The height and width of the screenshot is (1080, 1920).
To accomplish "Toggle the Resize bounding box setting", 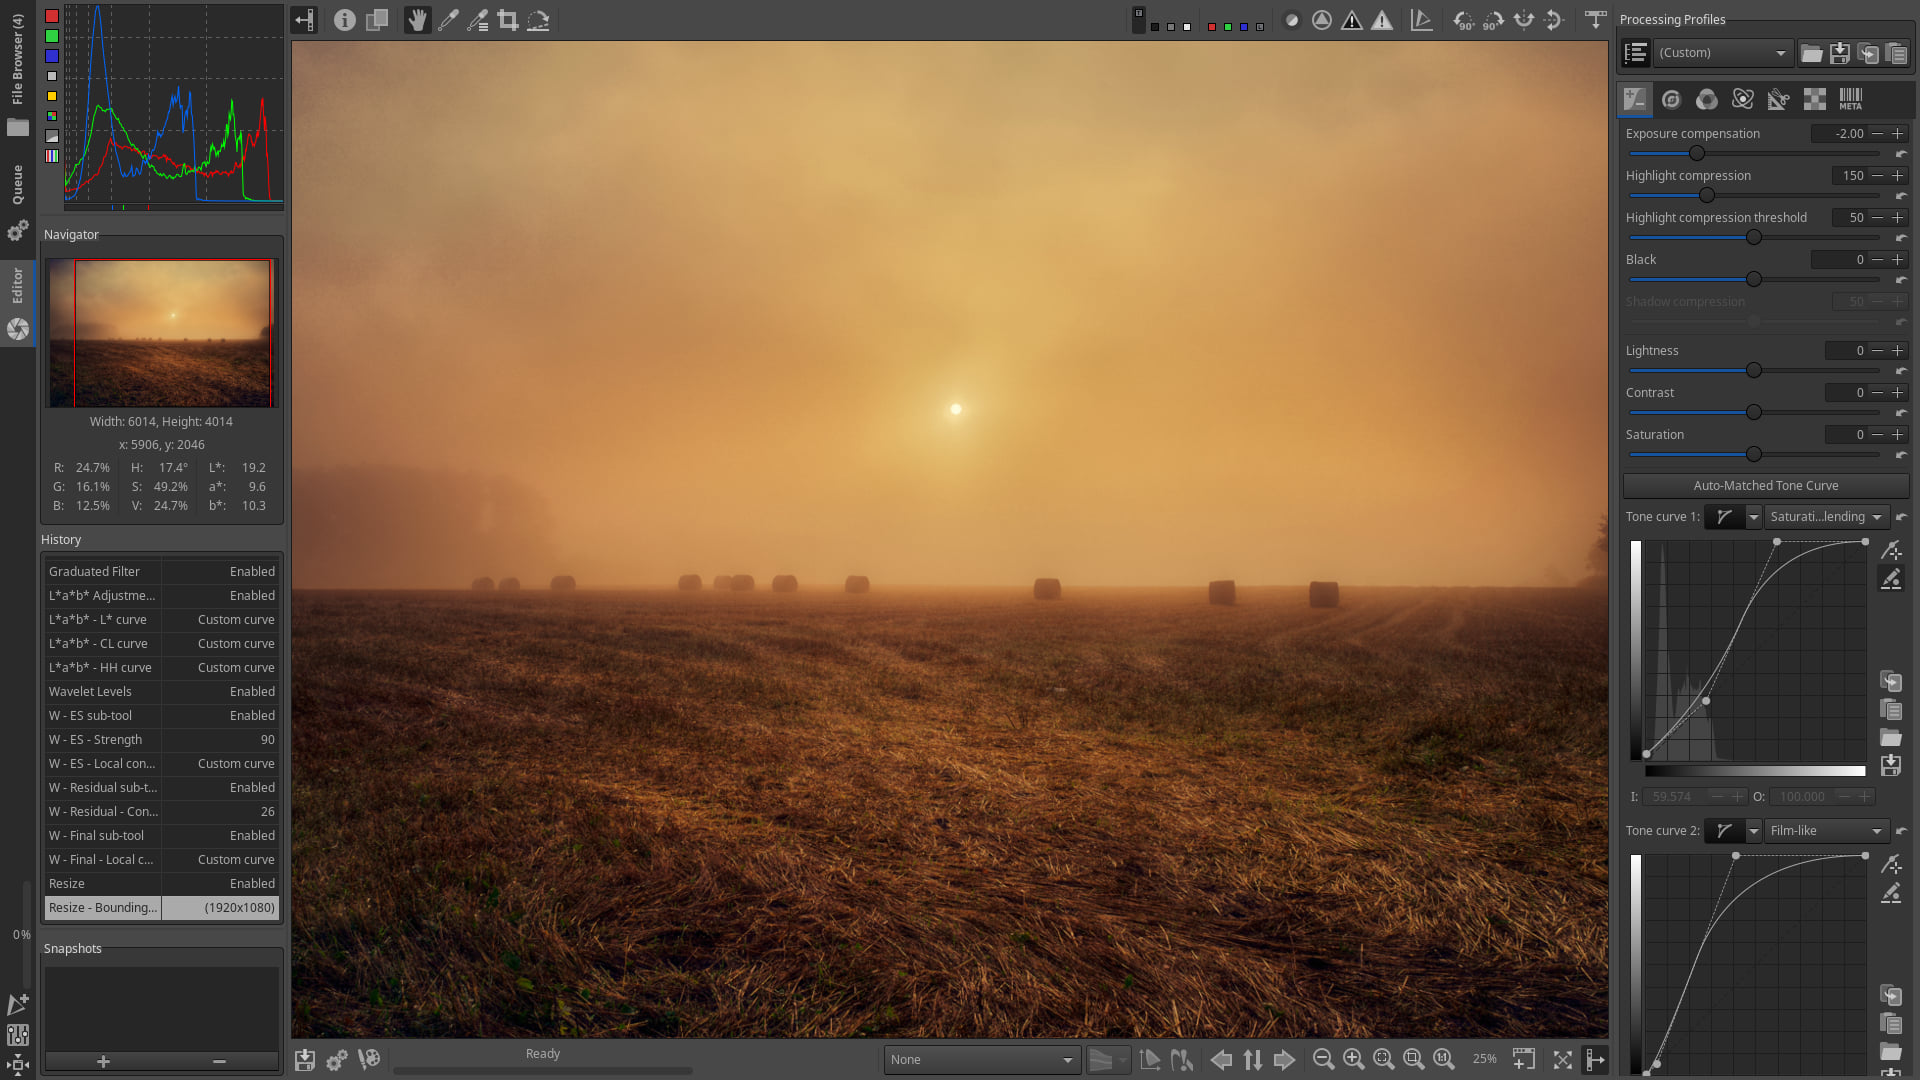I will pos(104,907).
